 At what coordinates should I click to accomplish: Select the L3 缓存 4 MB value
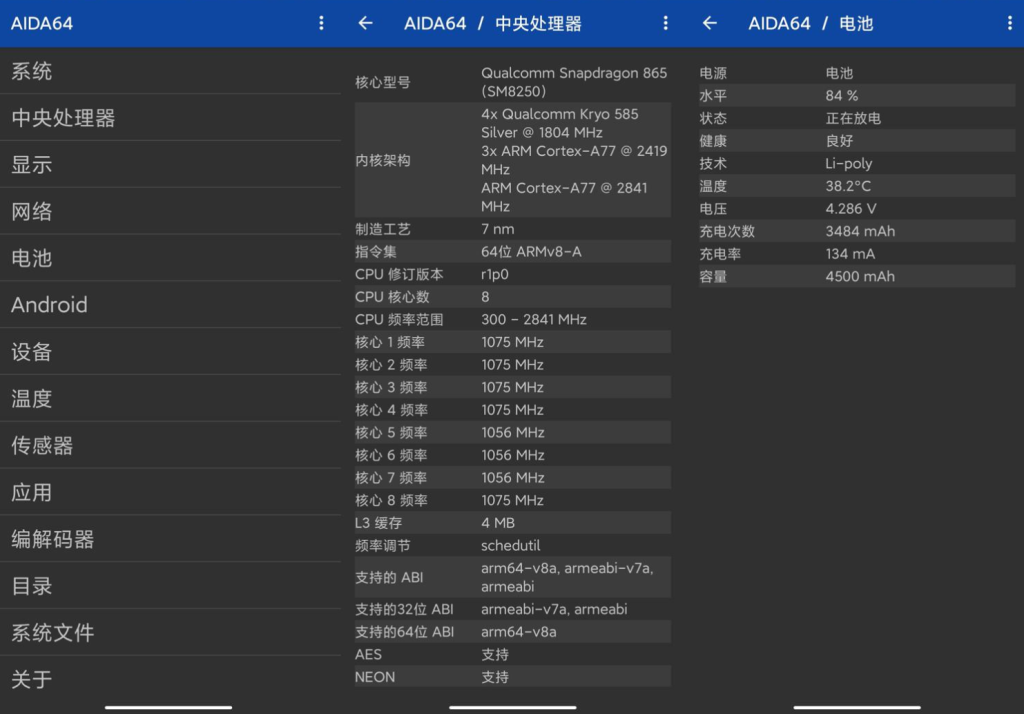pyautogui.click(x=498, y=523)
